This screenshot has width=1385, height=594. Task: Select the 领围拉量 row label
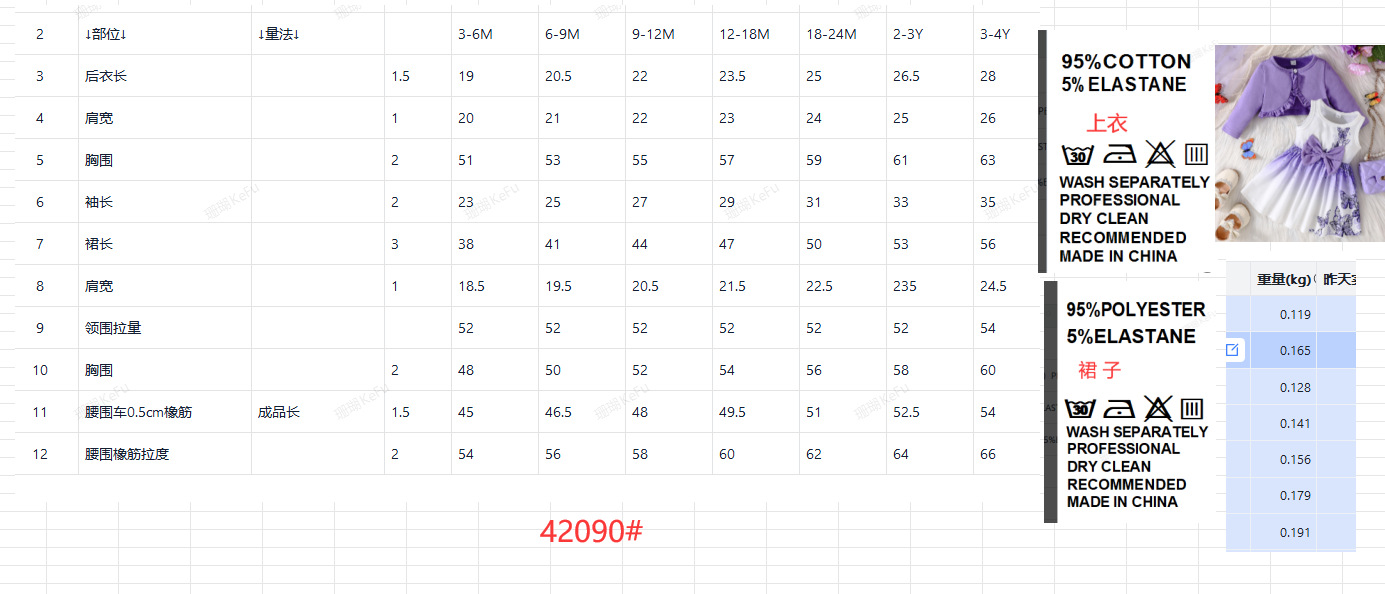coord(113,328)
